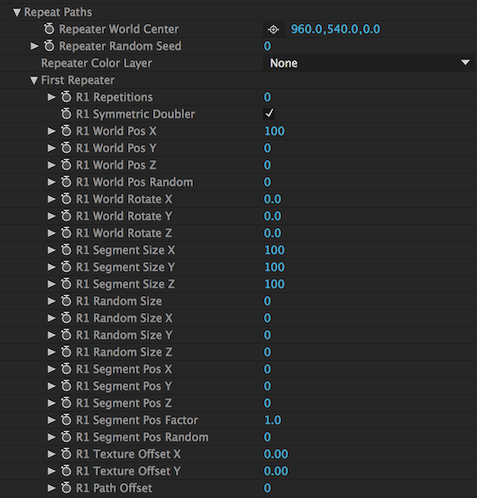The width and height of the screenshot is (477, 498).
Task: Toggle stopwatch for R1 Segment Pos Y
Action: click(66, 386)
